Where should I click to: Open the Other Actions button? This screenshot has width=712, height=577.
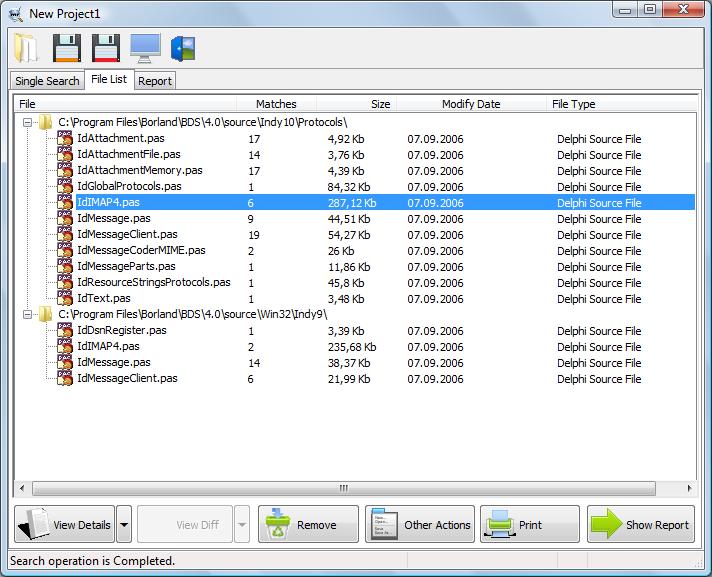(x=418, y=524)
